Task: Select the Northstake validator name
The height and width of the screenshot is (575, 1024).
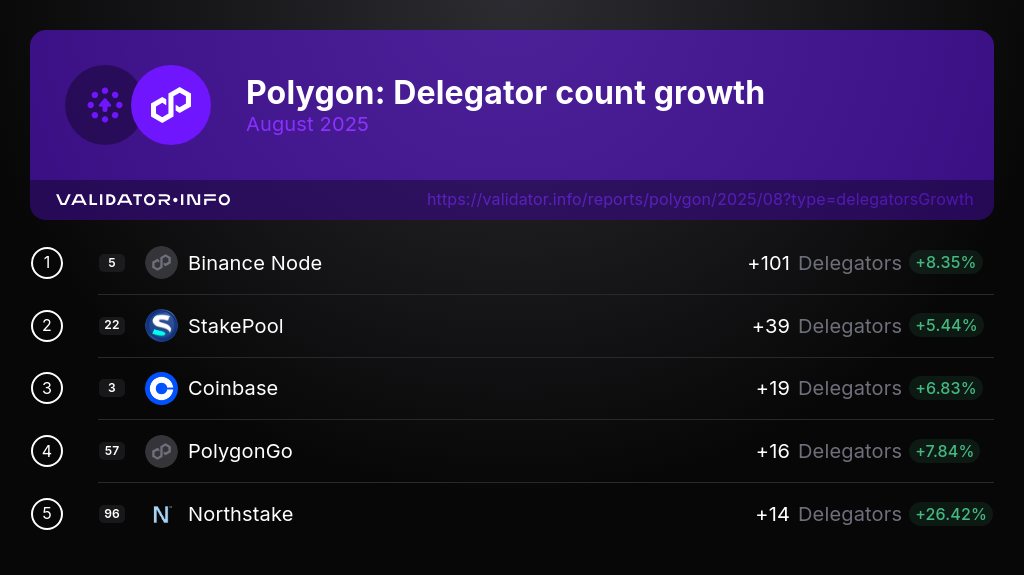Action: (x=240, y=514)
